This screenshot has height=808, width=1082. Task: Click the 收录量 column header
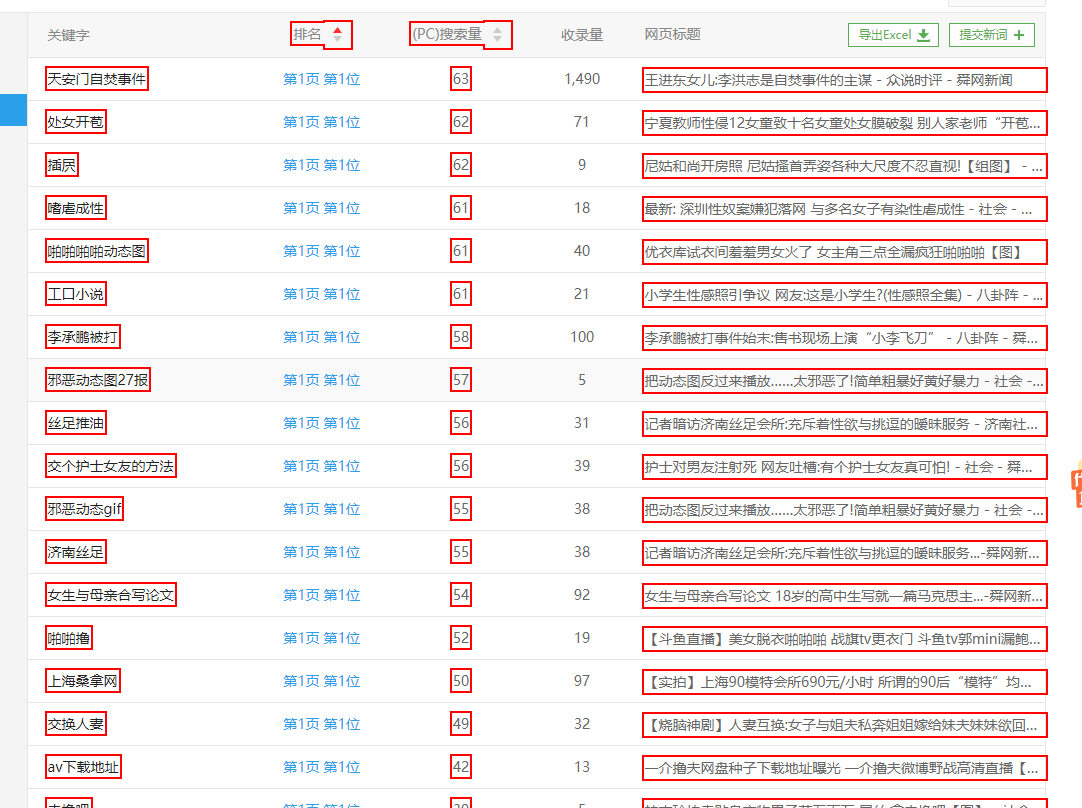tap(582, 35)
